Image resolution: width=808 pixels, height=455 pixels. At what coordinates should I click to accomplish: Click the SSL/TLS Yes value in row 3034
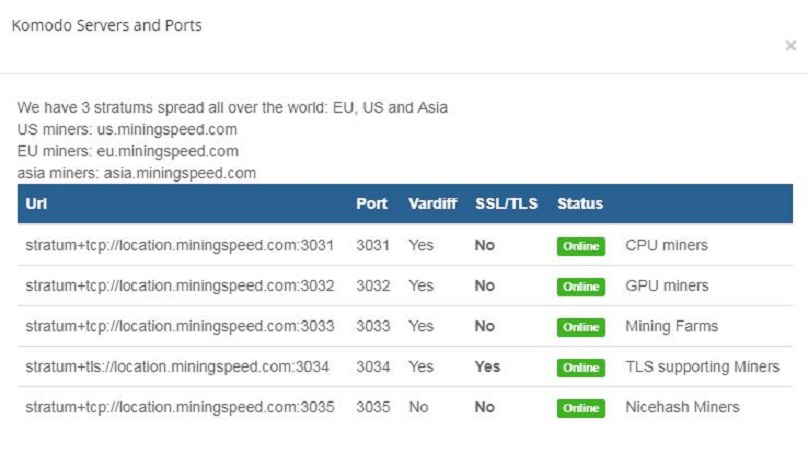pyautogui.click(x=487, y=367)
